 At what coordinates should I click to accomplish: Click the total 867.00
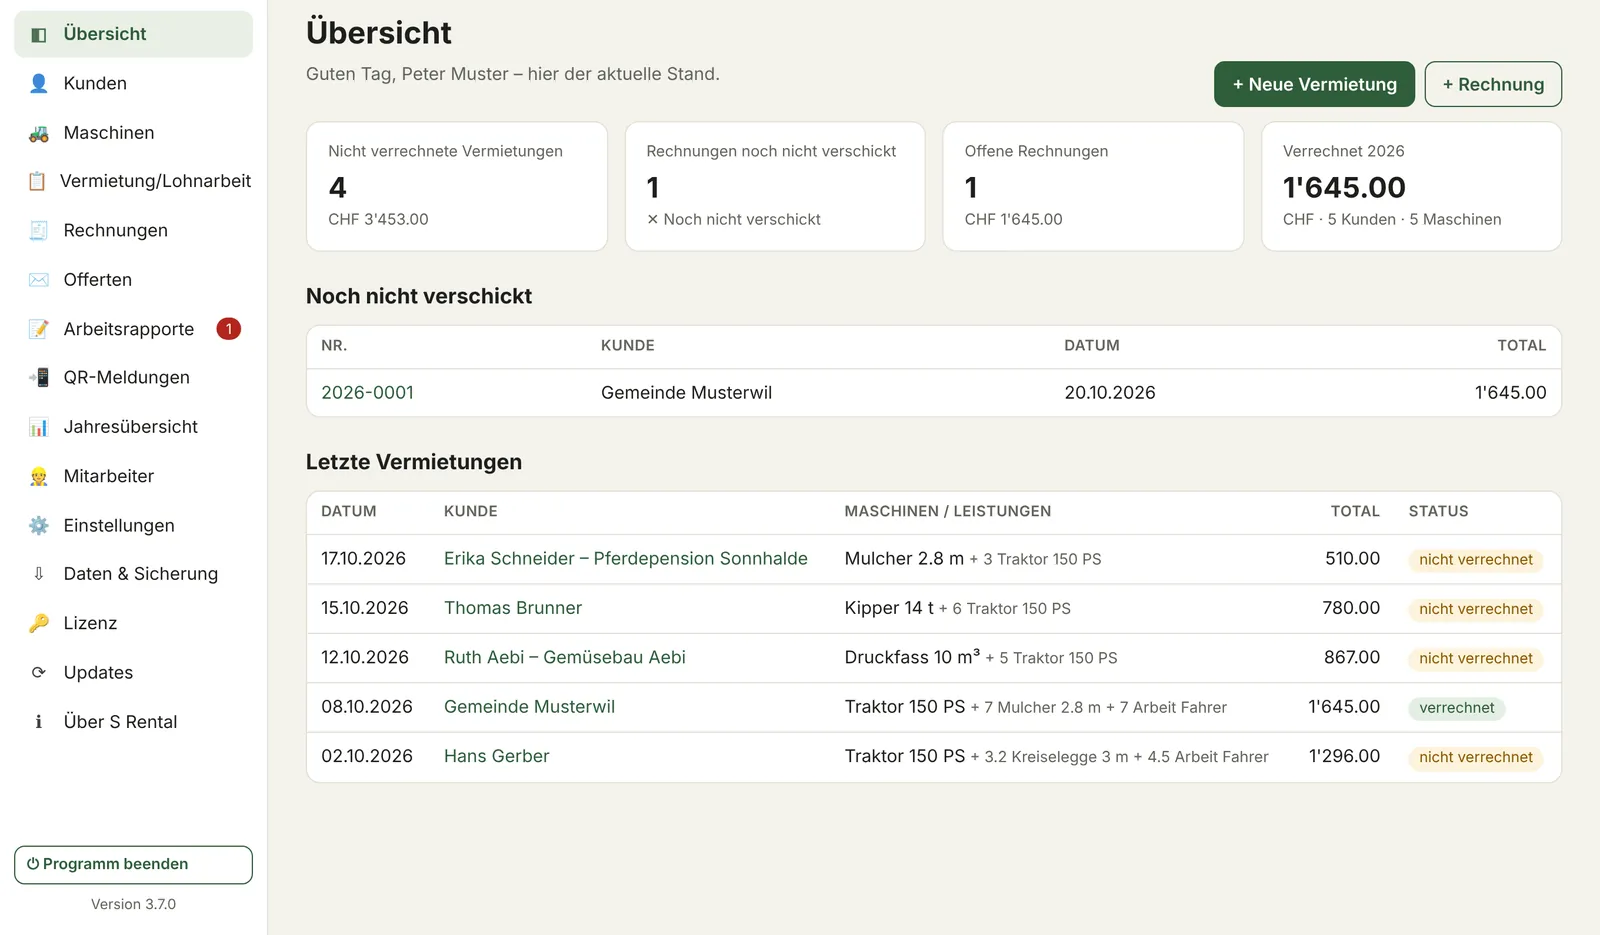[x=1352, y=658]
